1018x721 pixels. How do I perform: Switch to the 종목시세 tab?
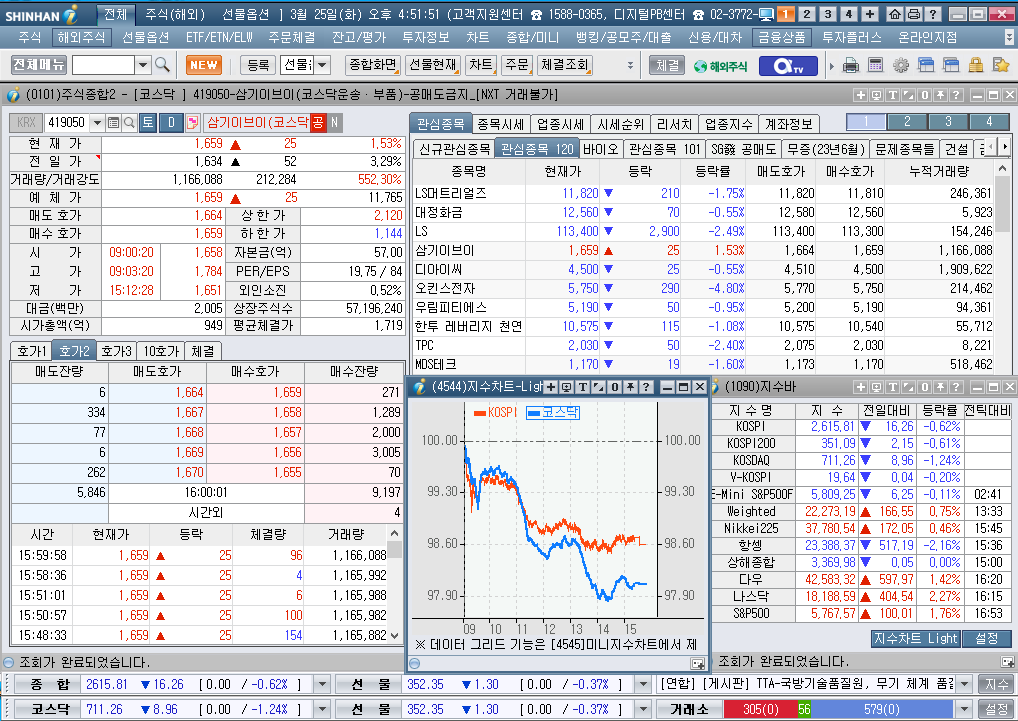501,124
